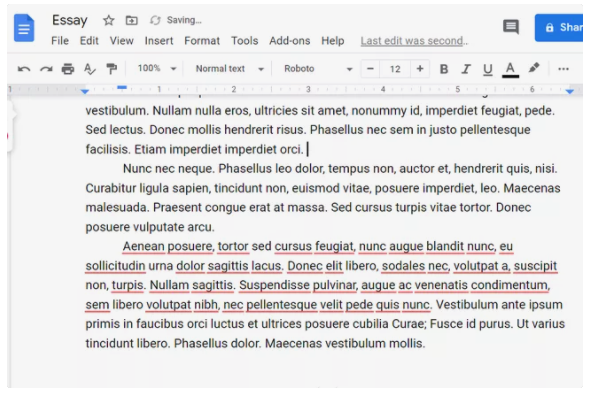The image size is (593, 398).
Task: Click the word Curabitur in the text
Action: pyautogui.click(x=111, y=188)
